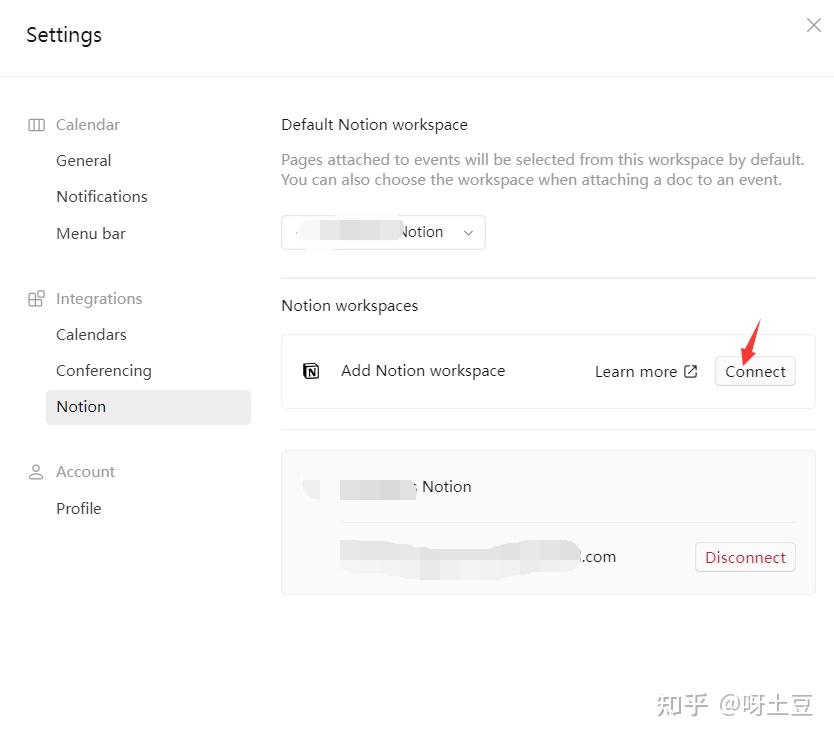Open the Notifications settings section
Image resolution: width=834 pixels, height=738 pixels.
pyautogui.click(x=101, y=196)
